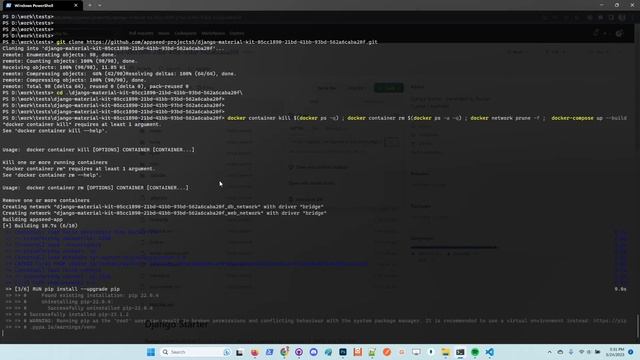Click 'Building appseed-app' output line
This screenshot has height=360, width=640.
click(33, 220)
